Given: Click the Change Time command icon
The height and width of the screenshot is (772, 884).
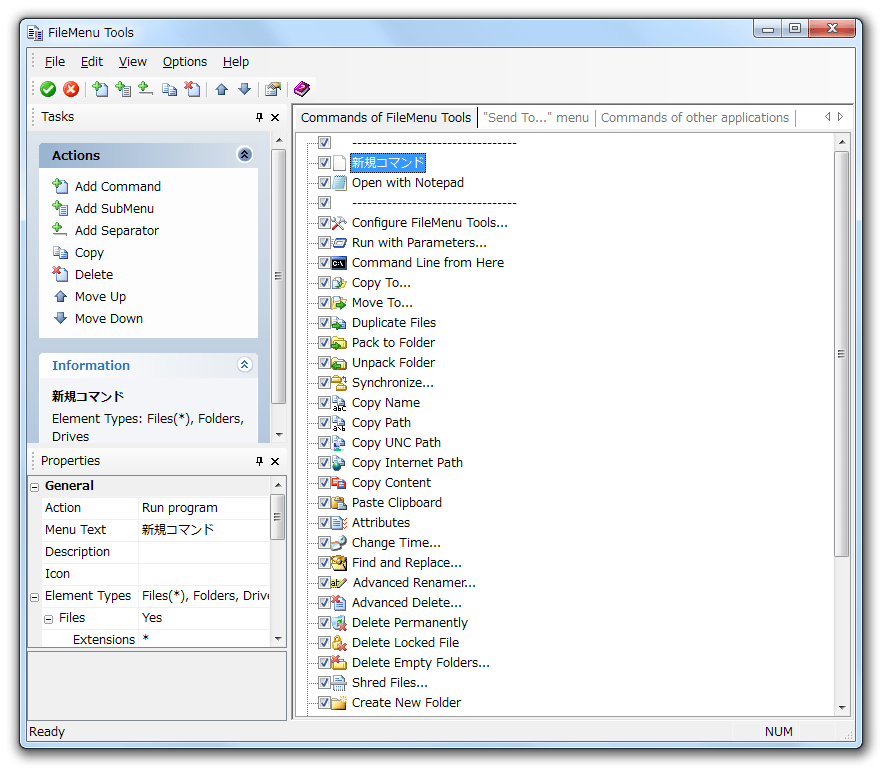Looking at the screenshot, I should pos(339,543).
